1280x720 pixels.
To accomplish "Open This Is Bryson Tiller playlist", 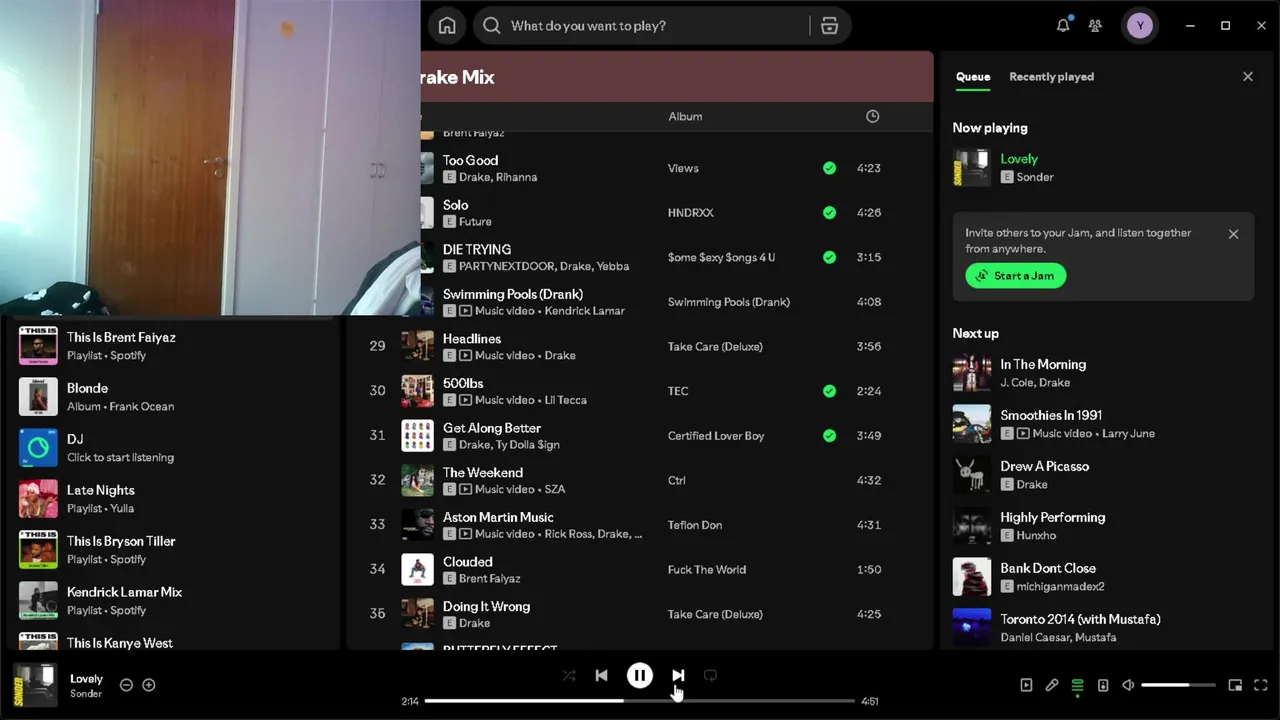I will click(175, 550).
